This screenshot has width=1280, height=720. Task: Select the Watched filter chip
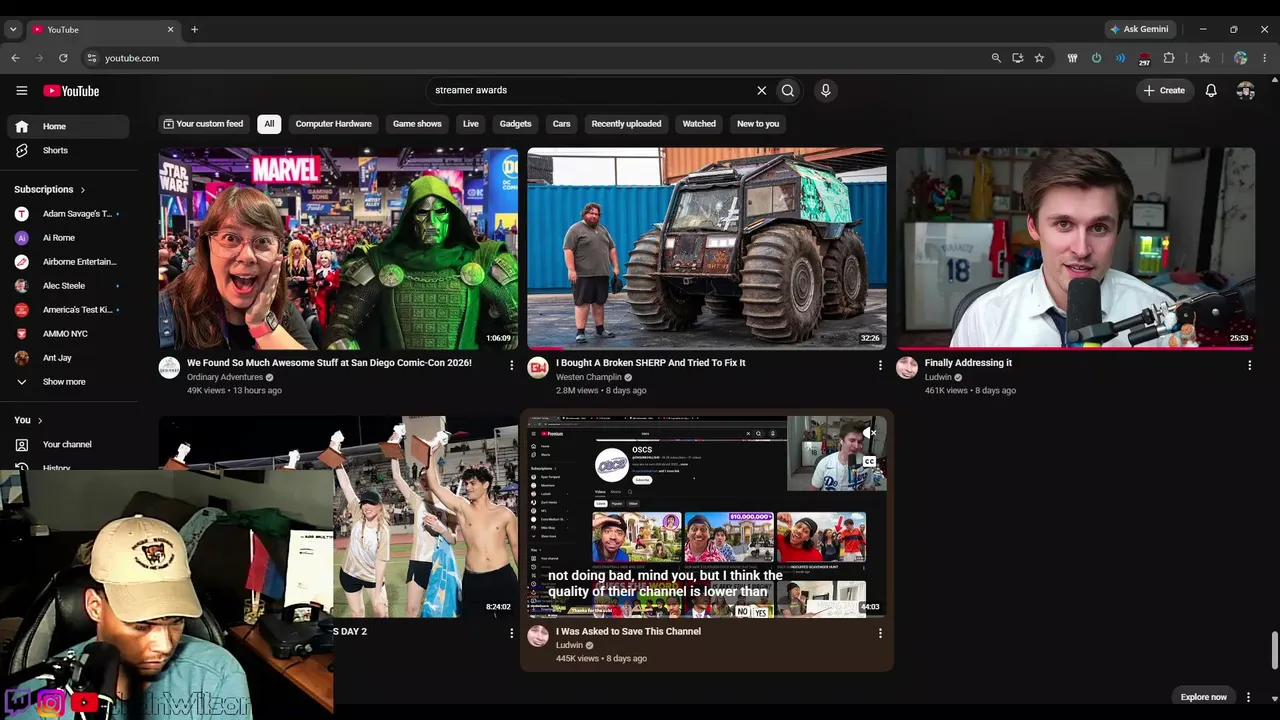(699, 124)
